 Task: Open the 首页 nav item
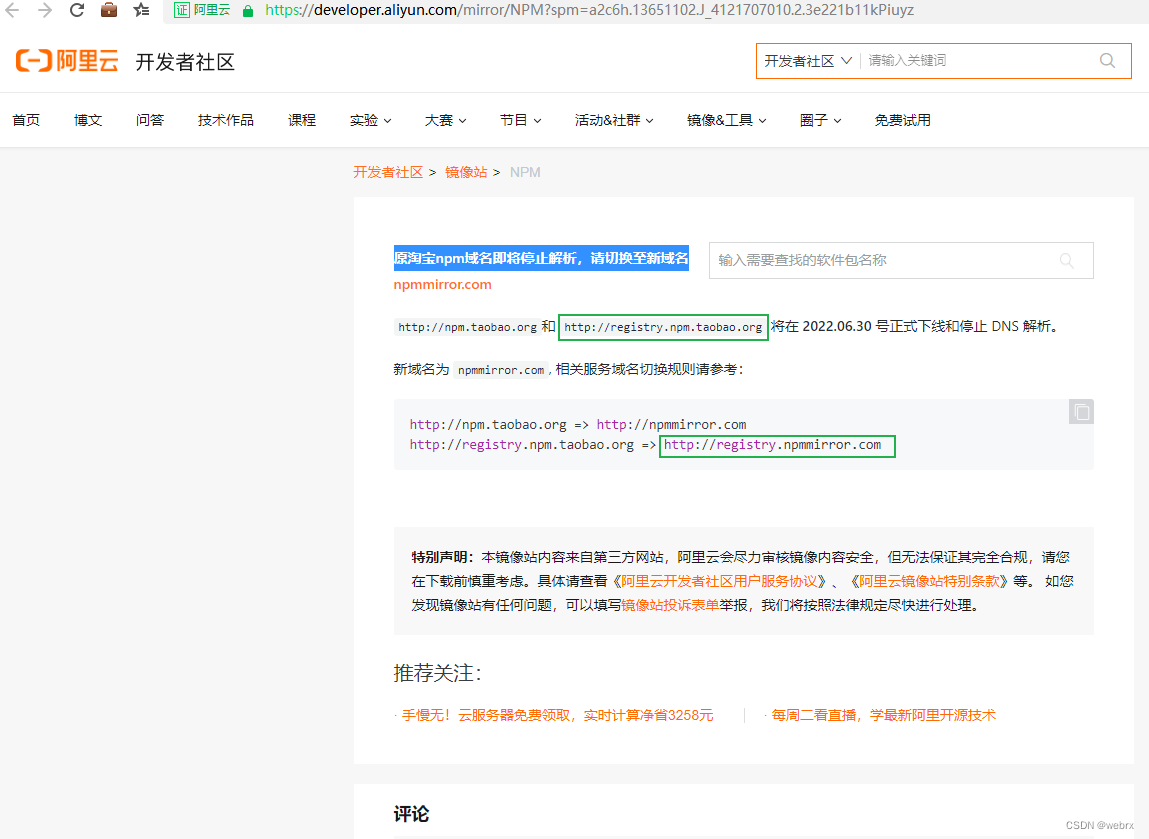click(26, 120)
